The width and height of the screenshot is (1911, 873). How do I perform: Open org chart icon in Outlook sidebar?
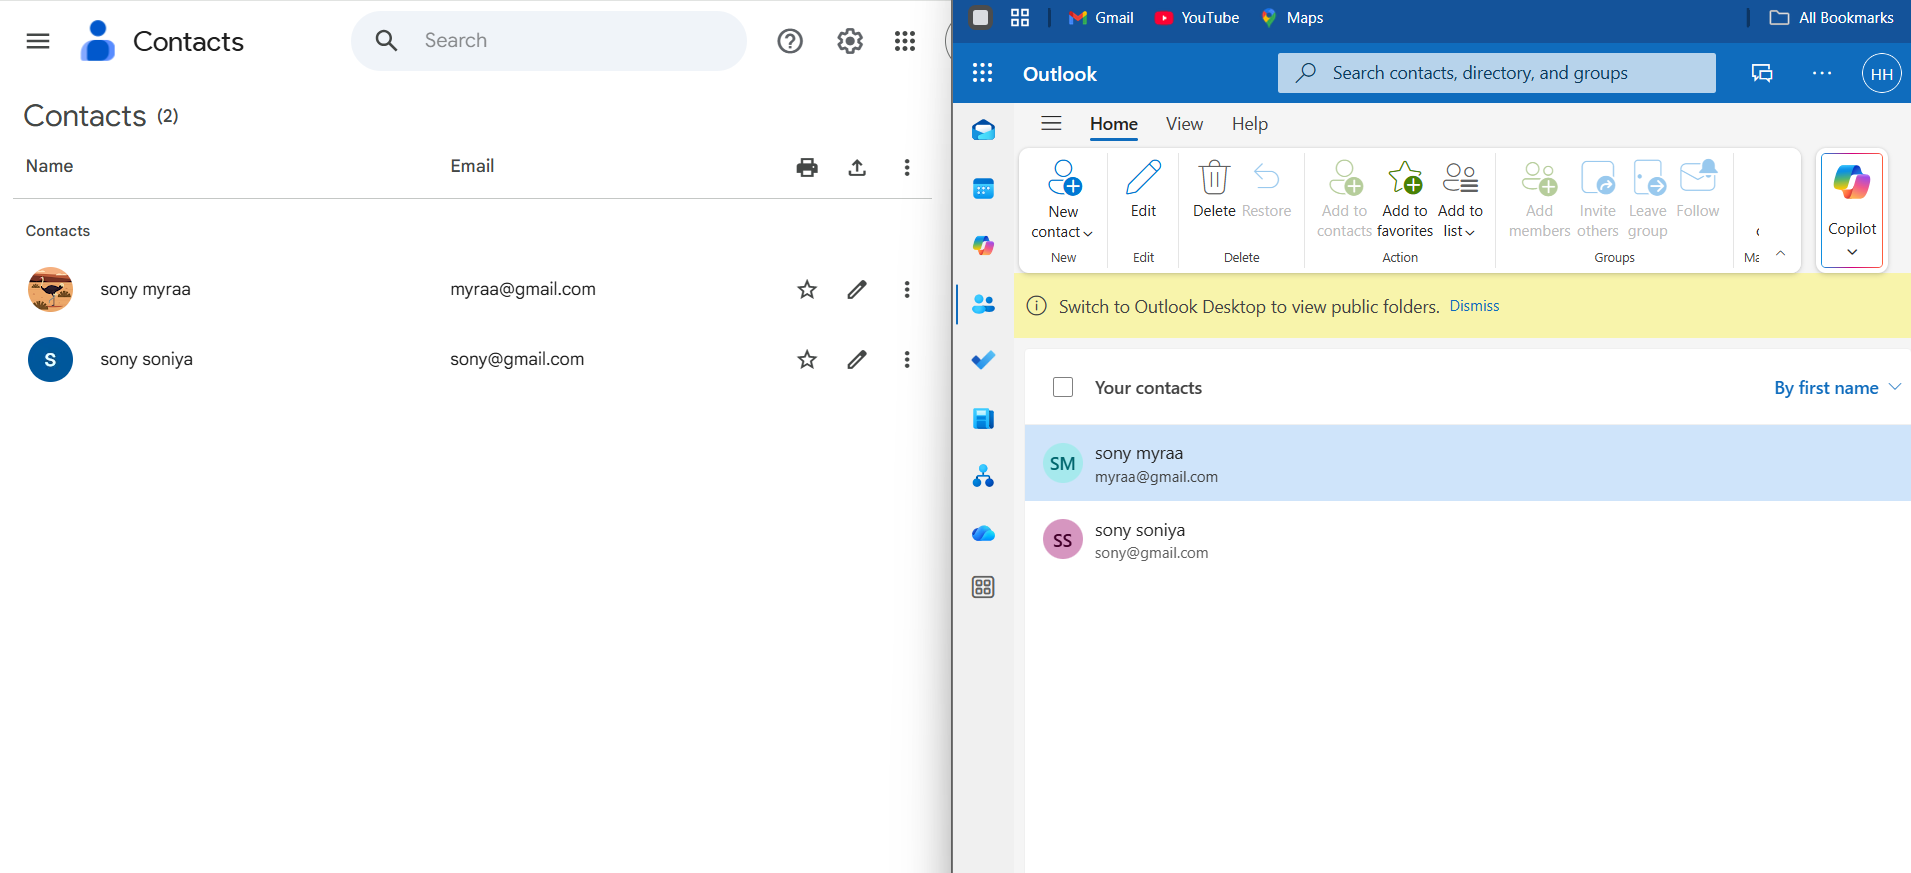[x=983, y=476]
